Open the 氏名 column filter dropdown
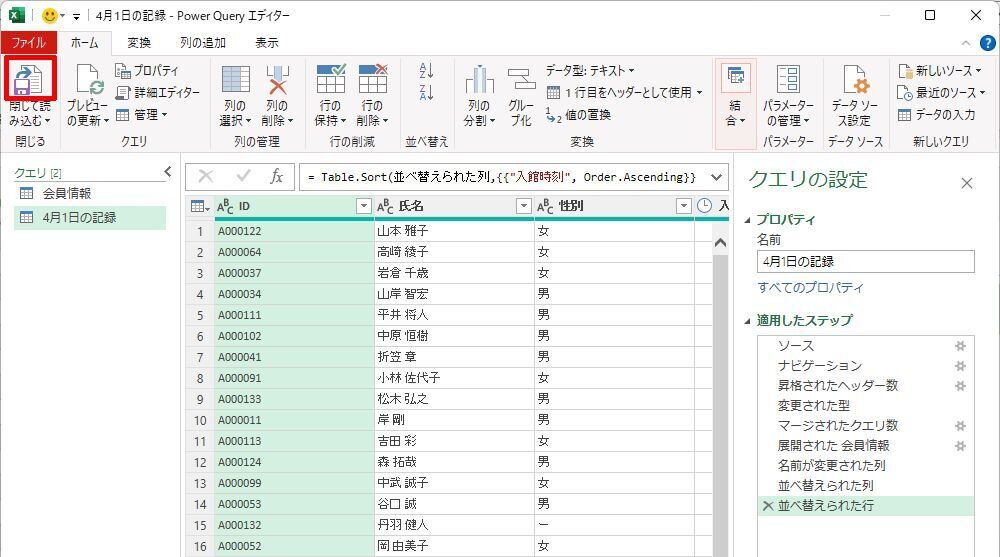This screenshot has height=557, width=1000. [524, 206]
